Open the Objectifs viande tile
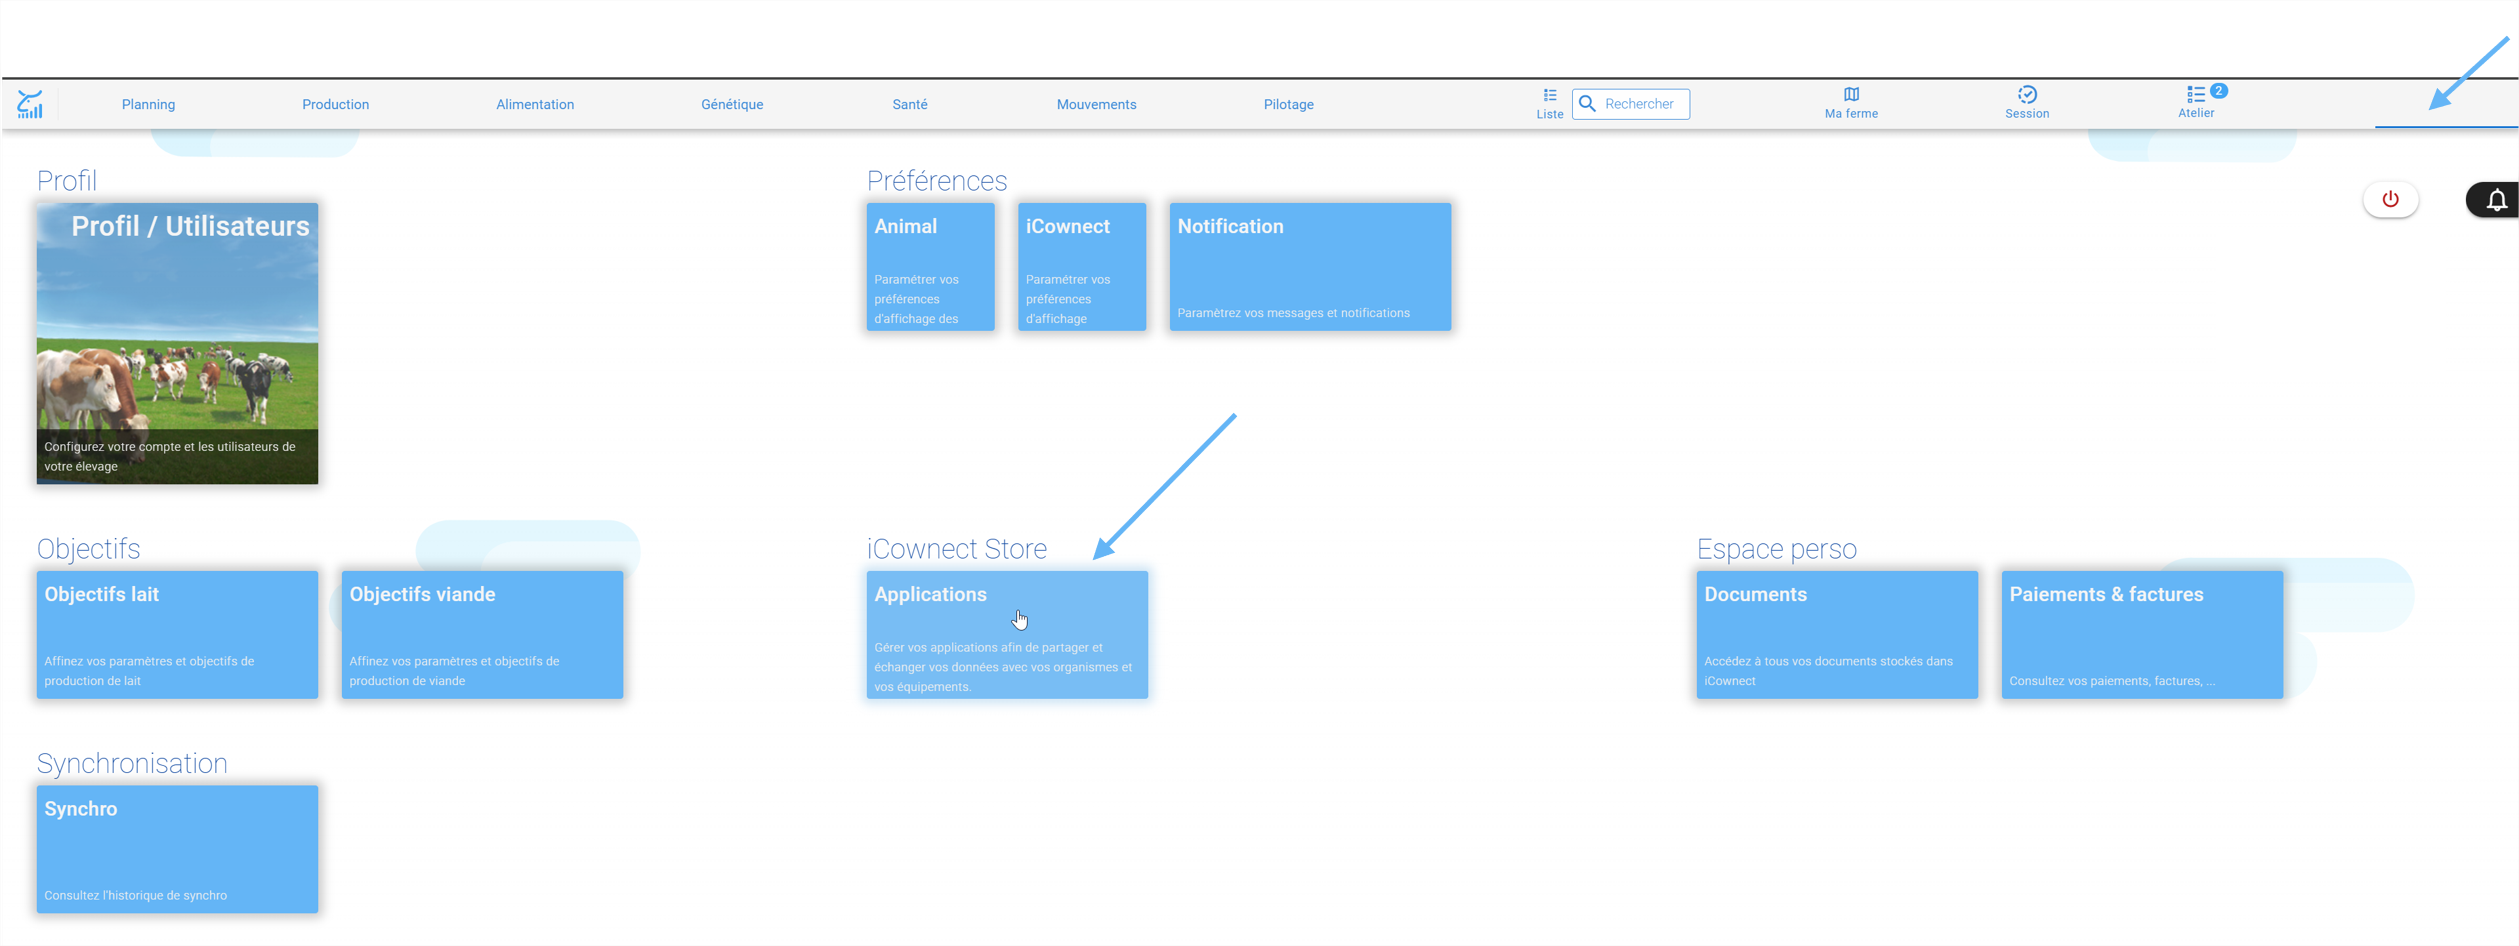This screenshot has width=2519, height=946. [482, 634]
